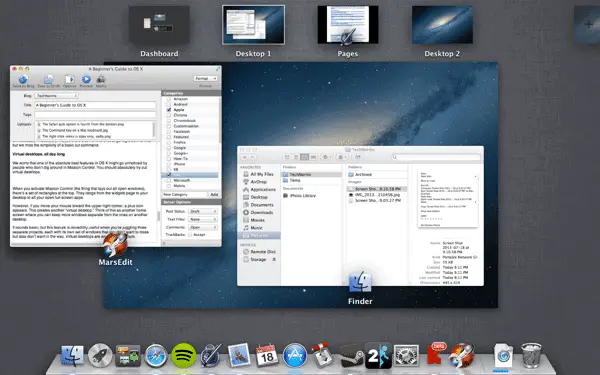Viewport: 600px width, 375px height.
Task: Switch to the Dashboard space
Action: [159, 24]
